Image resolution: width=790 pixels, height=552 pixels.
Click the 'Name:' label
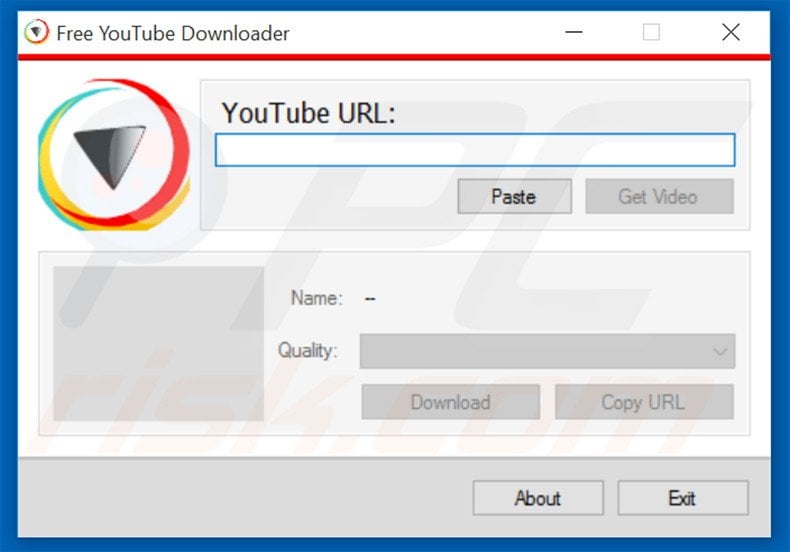[x=316, y=298]
